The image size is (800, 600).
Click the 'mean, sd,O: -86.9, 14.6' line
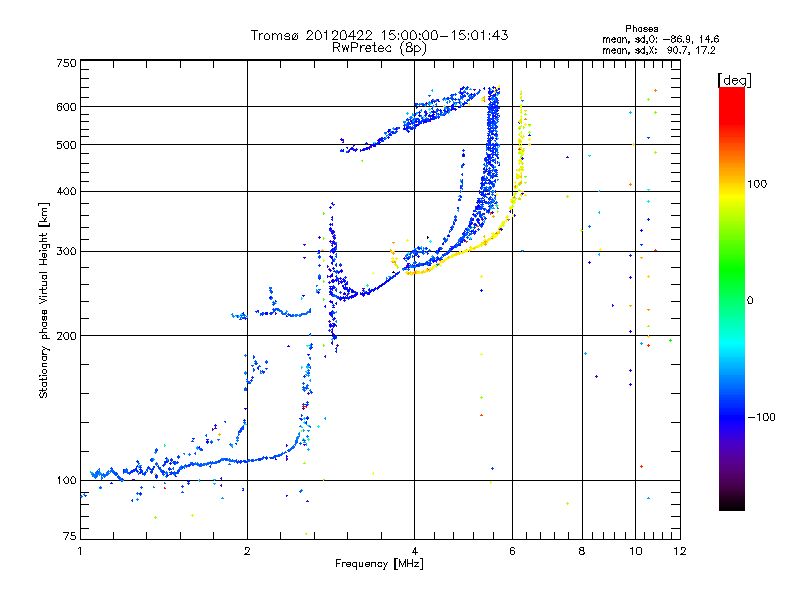pos(661,39)
